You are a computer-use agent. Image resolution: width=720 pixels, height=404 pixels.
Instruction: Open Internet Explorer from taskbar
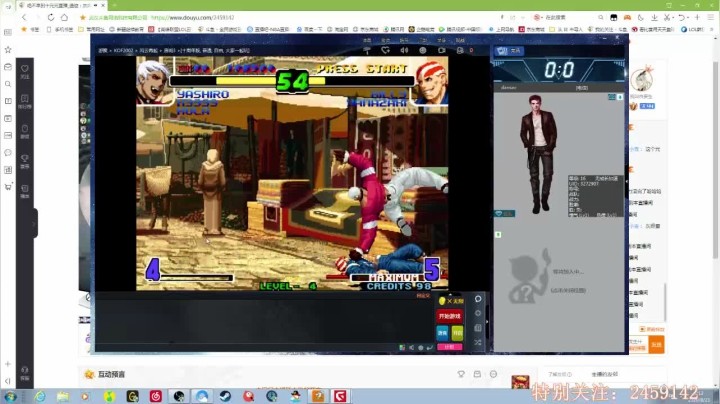pyautogui.click(x=40, y=396)
